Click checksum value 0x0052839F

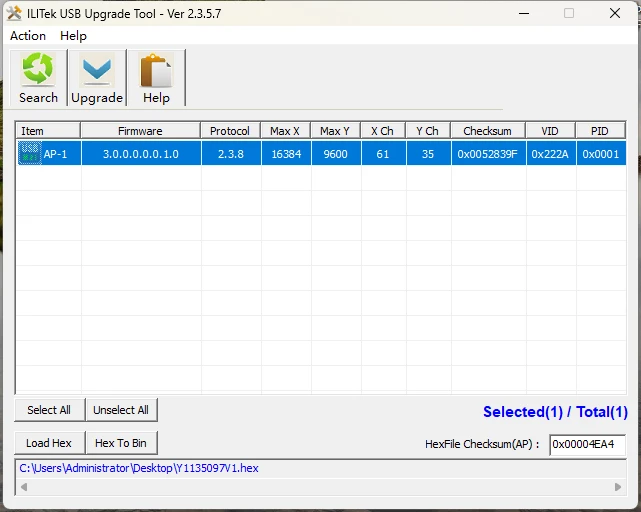tap(488, 154)
